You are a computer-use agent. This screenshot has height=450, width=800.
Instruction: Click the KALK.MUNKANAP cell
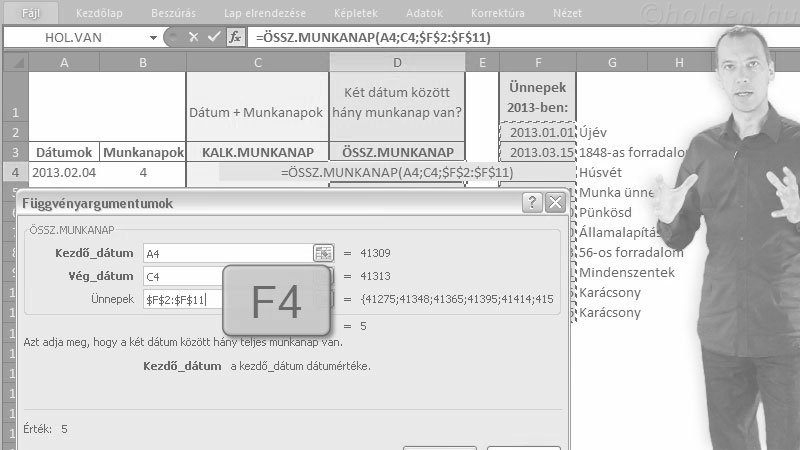point(258,152)
